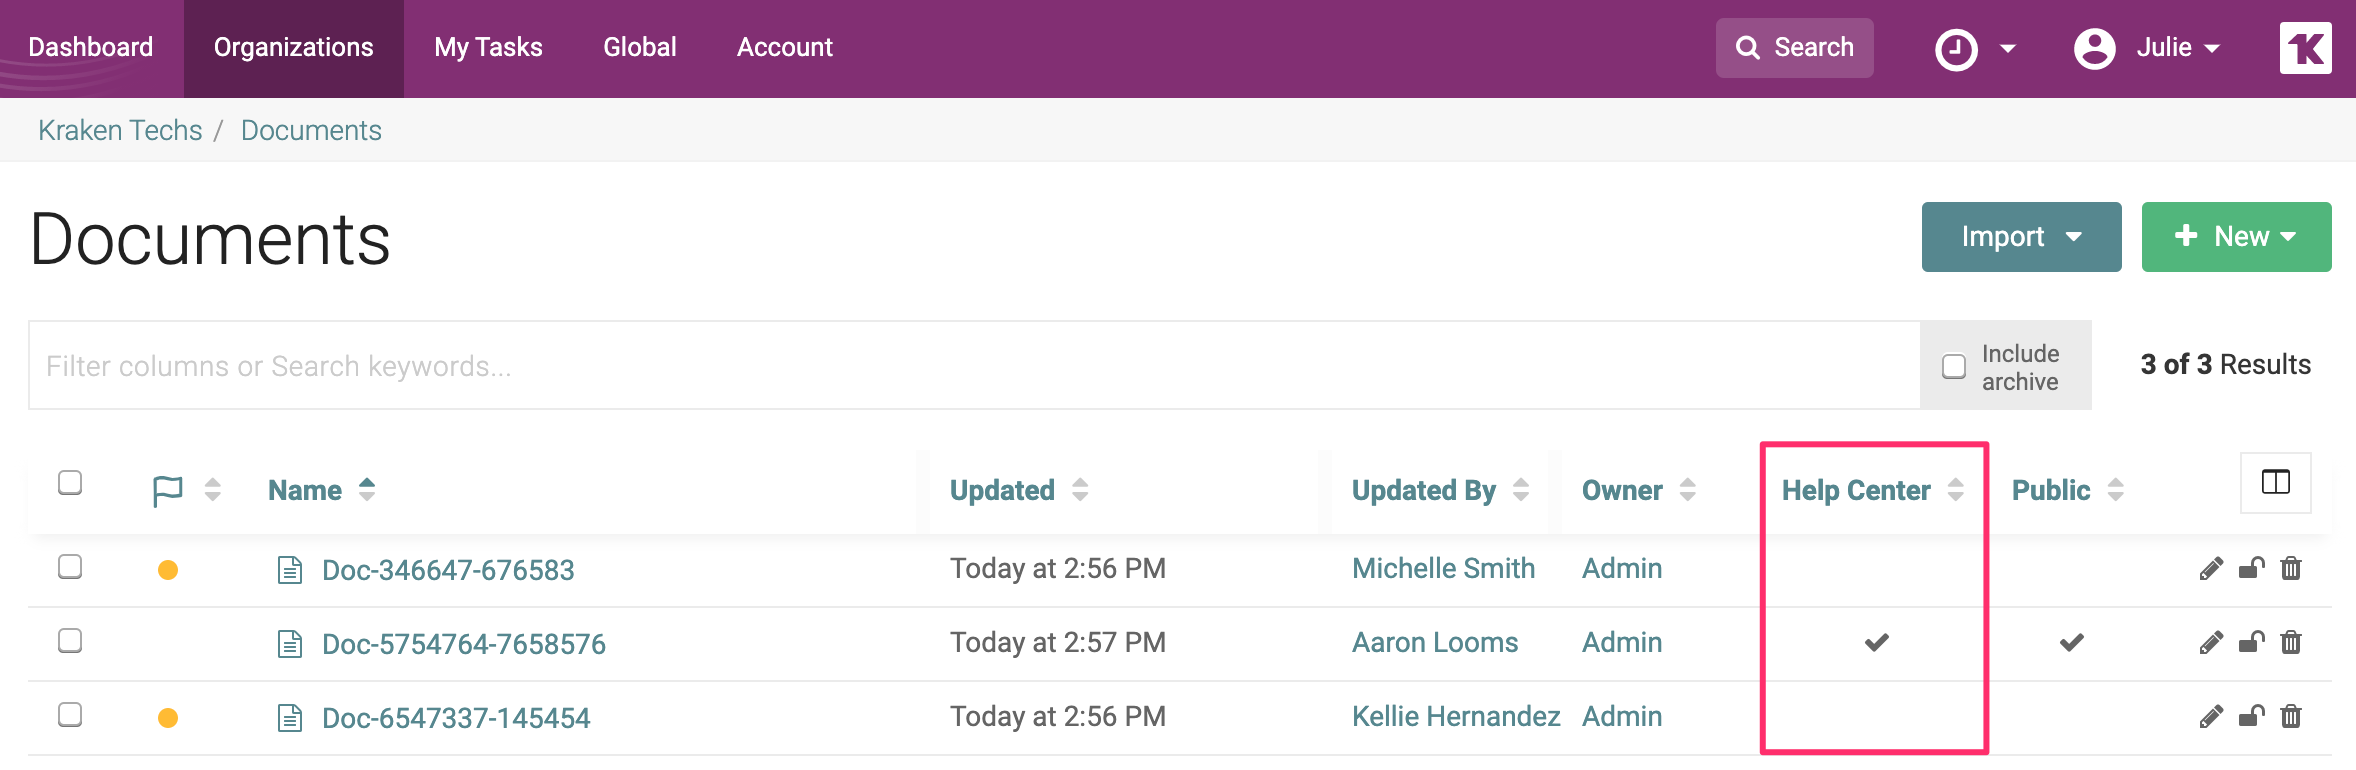Viewport: 2356px width, 770px height.
Task: Click the Kraken logo icon
Action: click(x=2305, y=48)
